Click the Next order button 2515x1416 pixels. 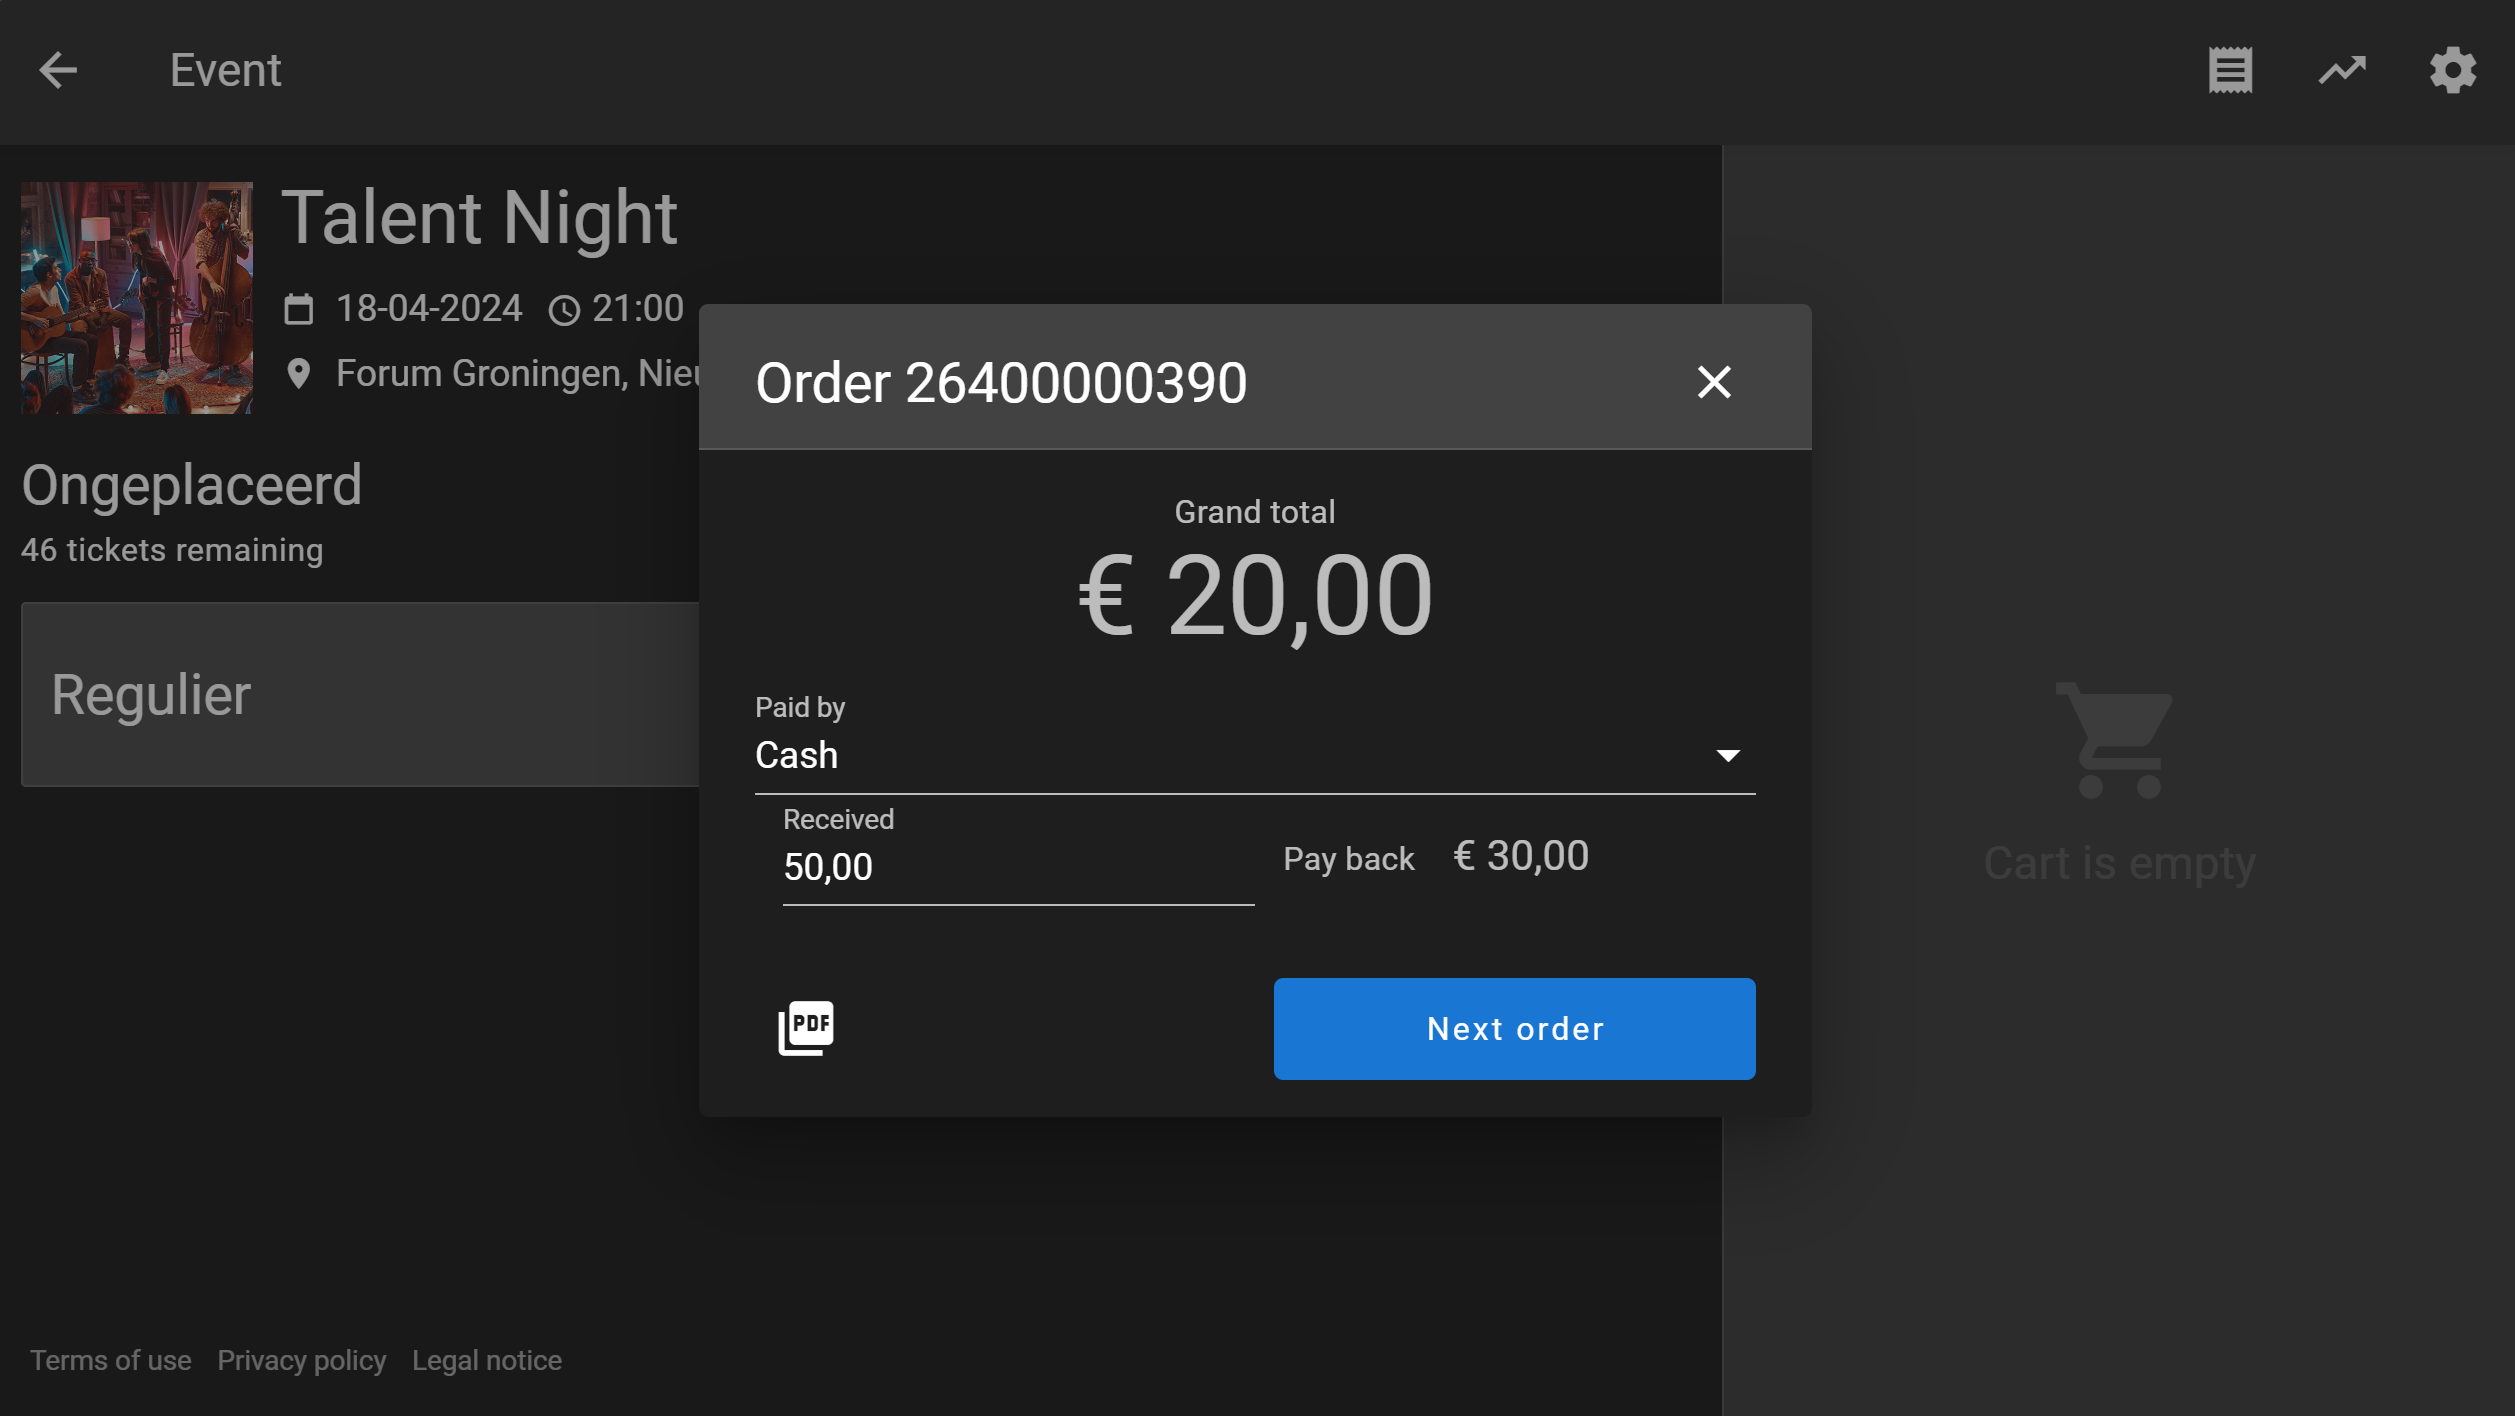tap(1514, 1028)
